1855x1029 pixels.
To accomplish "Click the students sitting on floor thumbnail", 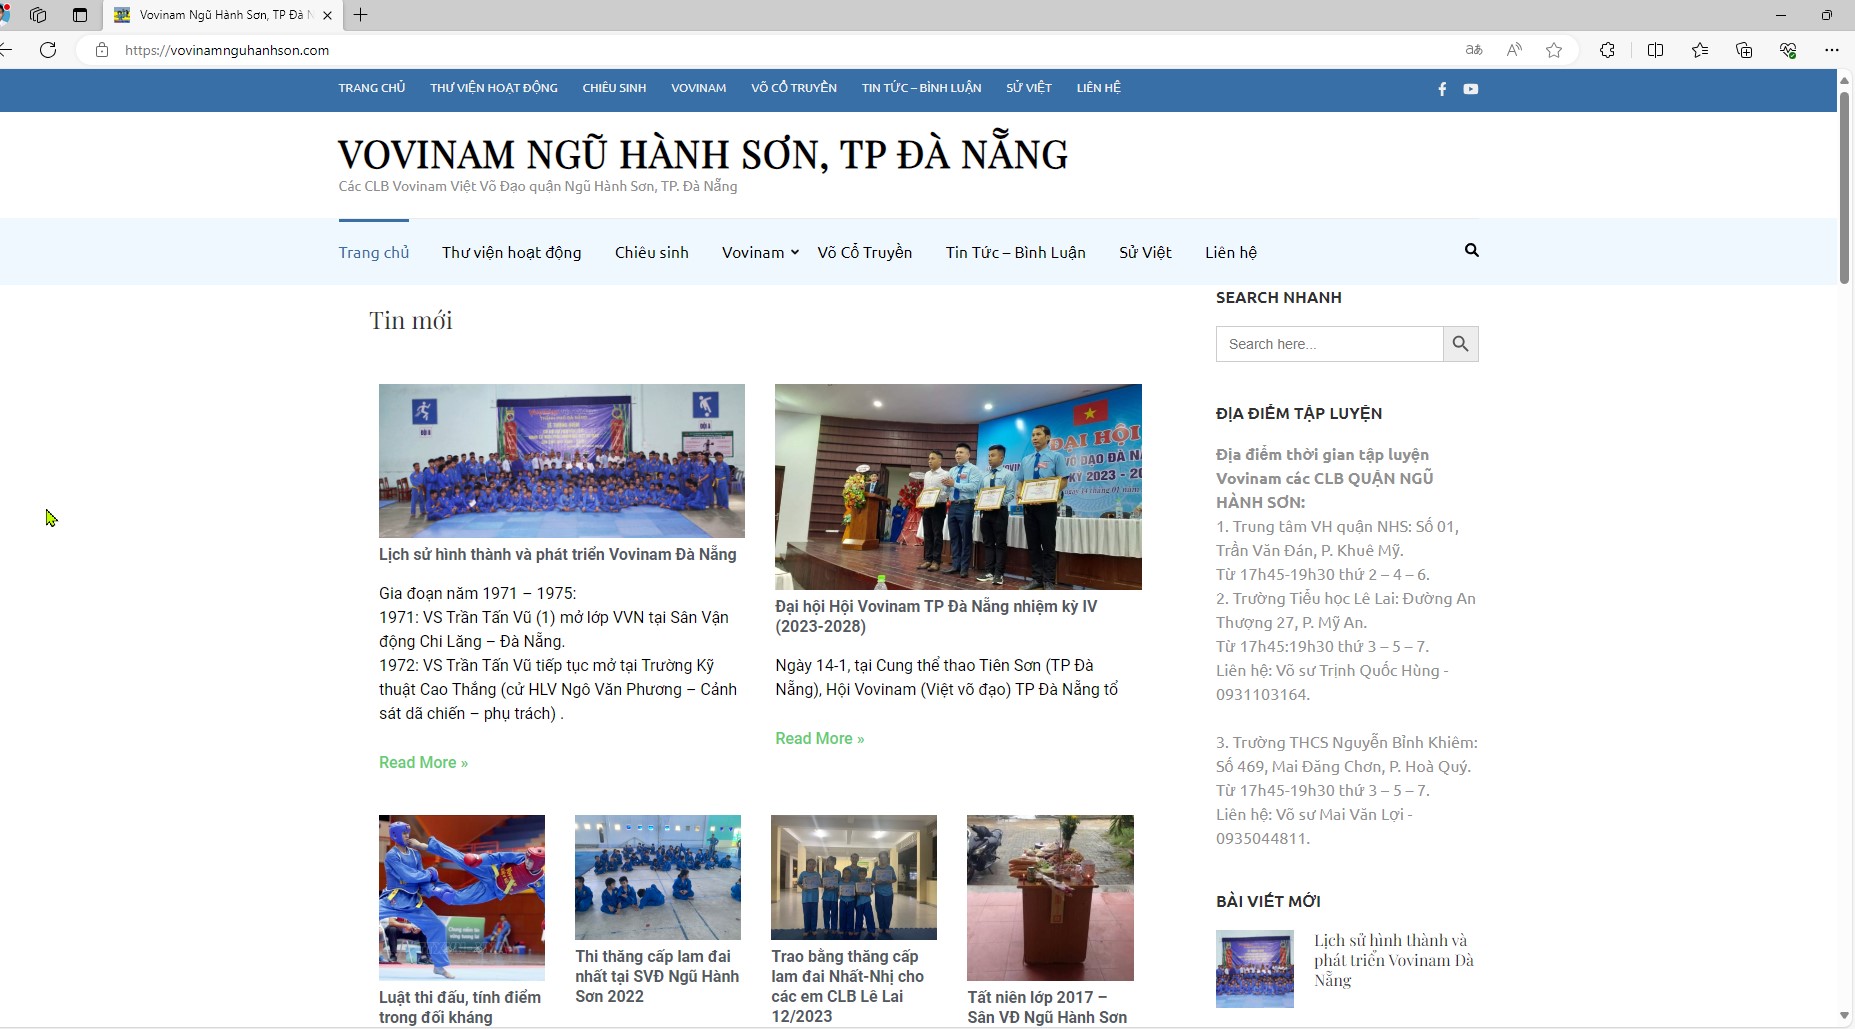I will [658, 877].
